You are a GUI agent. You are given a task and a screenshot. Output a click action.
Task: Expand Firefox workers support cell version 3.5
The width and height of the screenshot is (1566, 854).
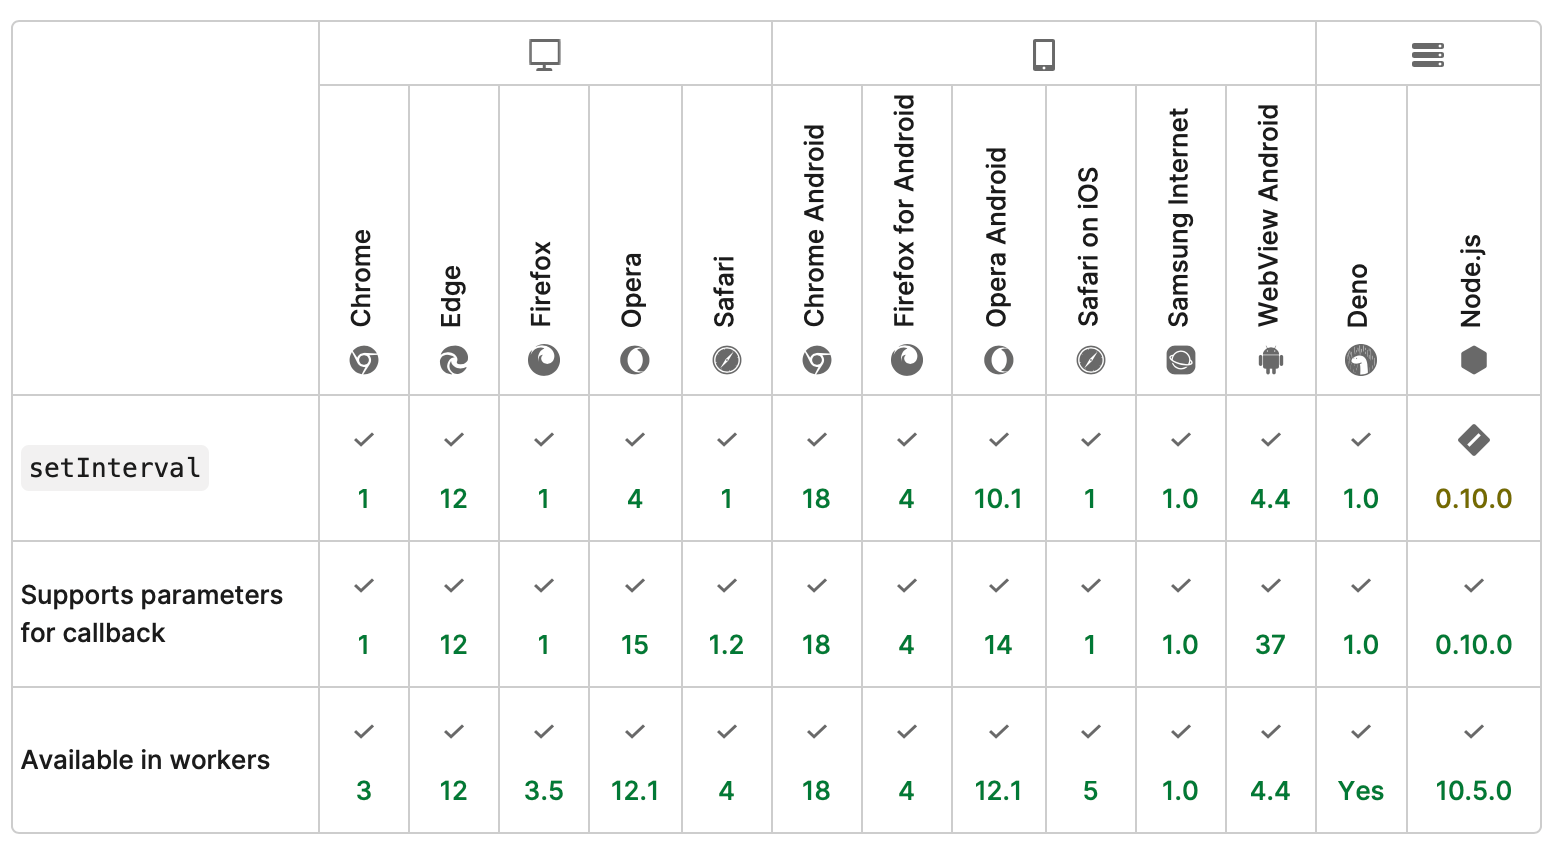(544, 790)
